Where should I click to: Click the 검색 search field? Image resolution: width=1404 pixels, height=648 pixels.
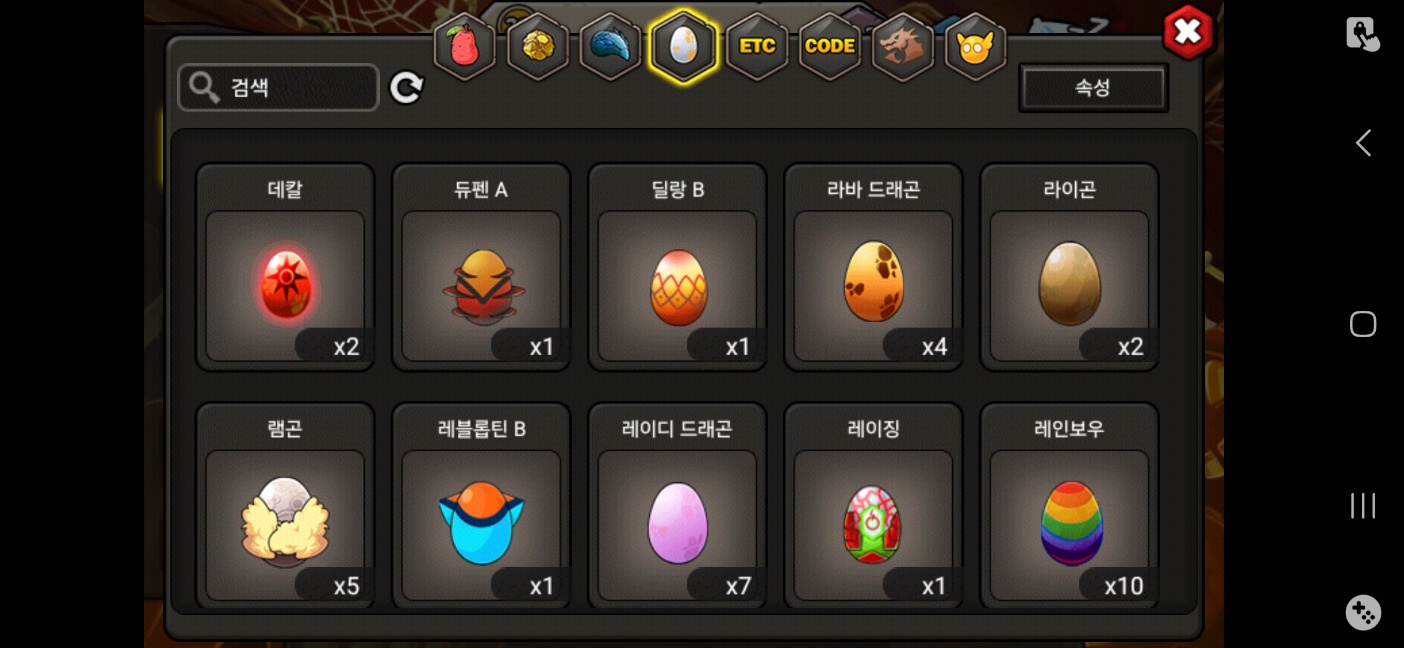pyautogui.click(x=278, y=88)
